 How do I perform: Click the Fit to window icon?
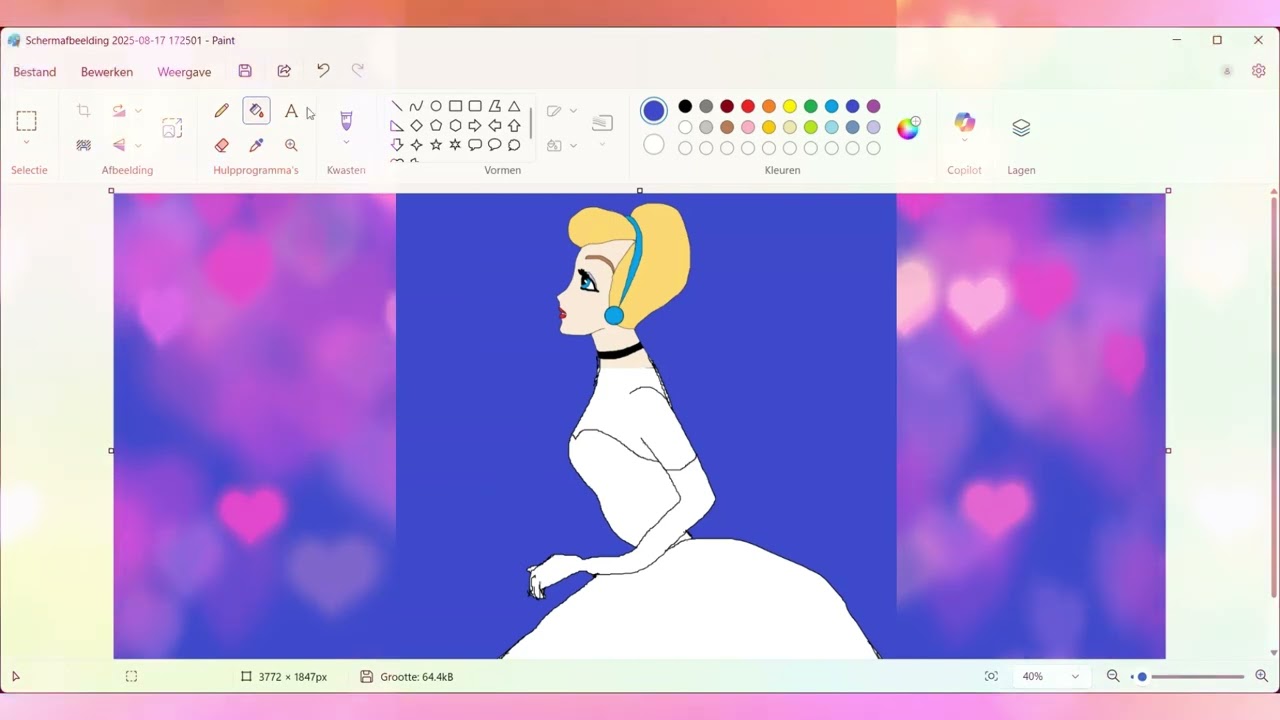[x=991, y=677]
